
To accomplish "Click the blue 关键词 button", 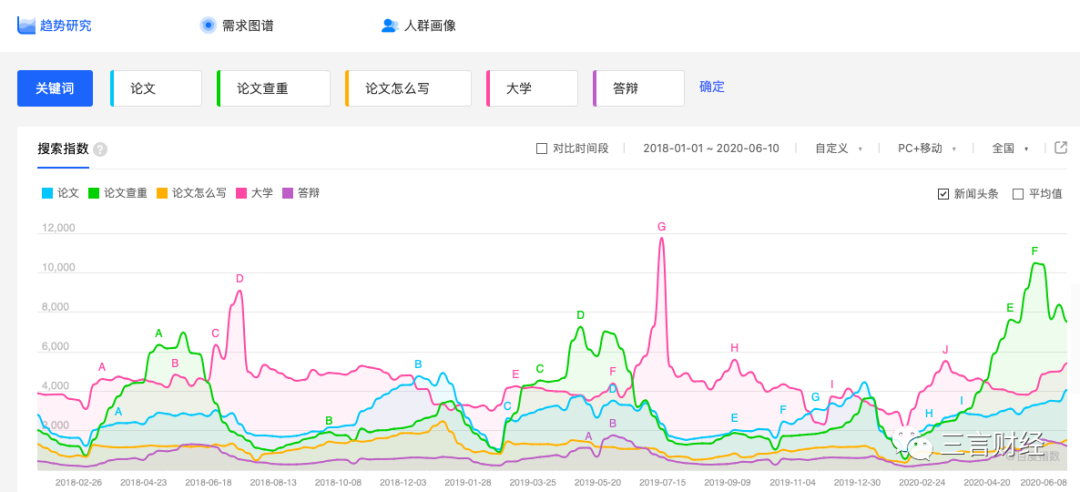I will [x=55, y=88].
